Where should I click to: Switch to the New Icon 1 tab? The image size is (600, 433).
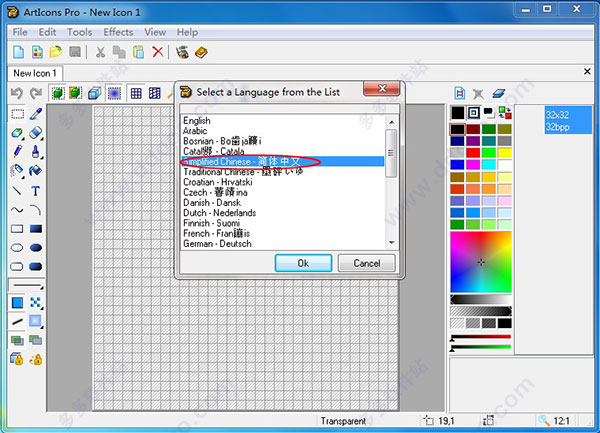point(35,73)
